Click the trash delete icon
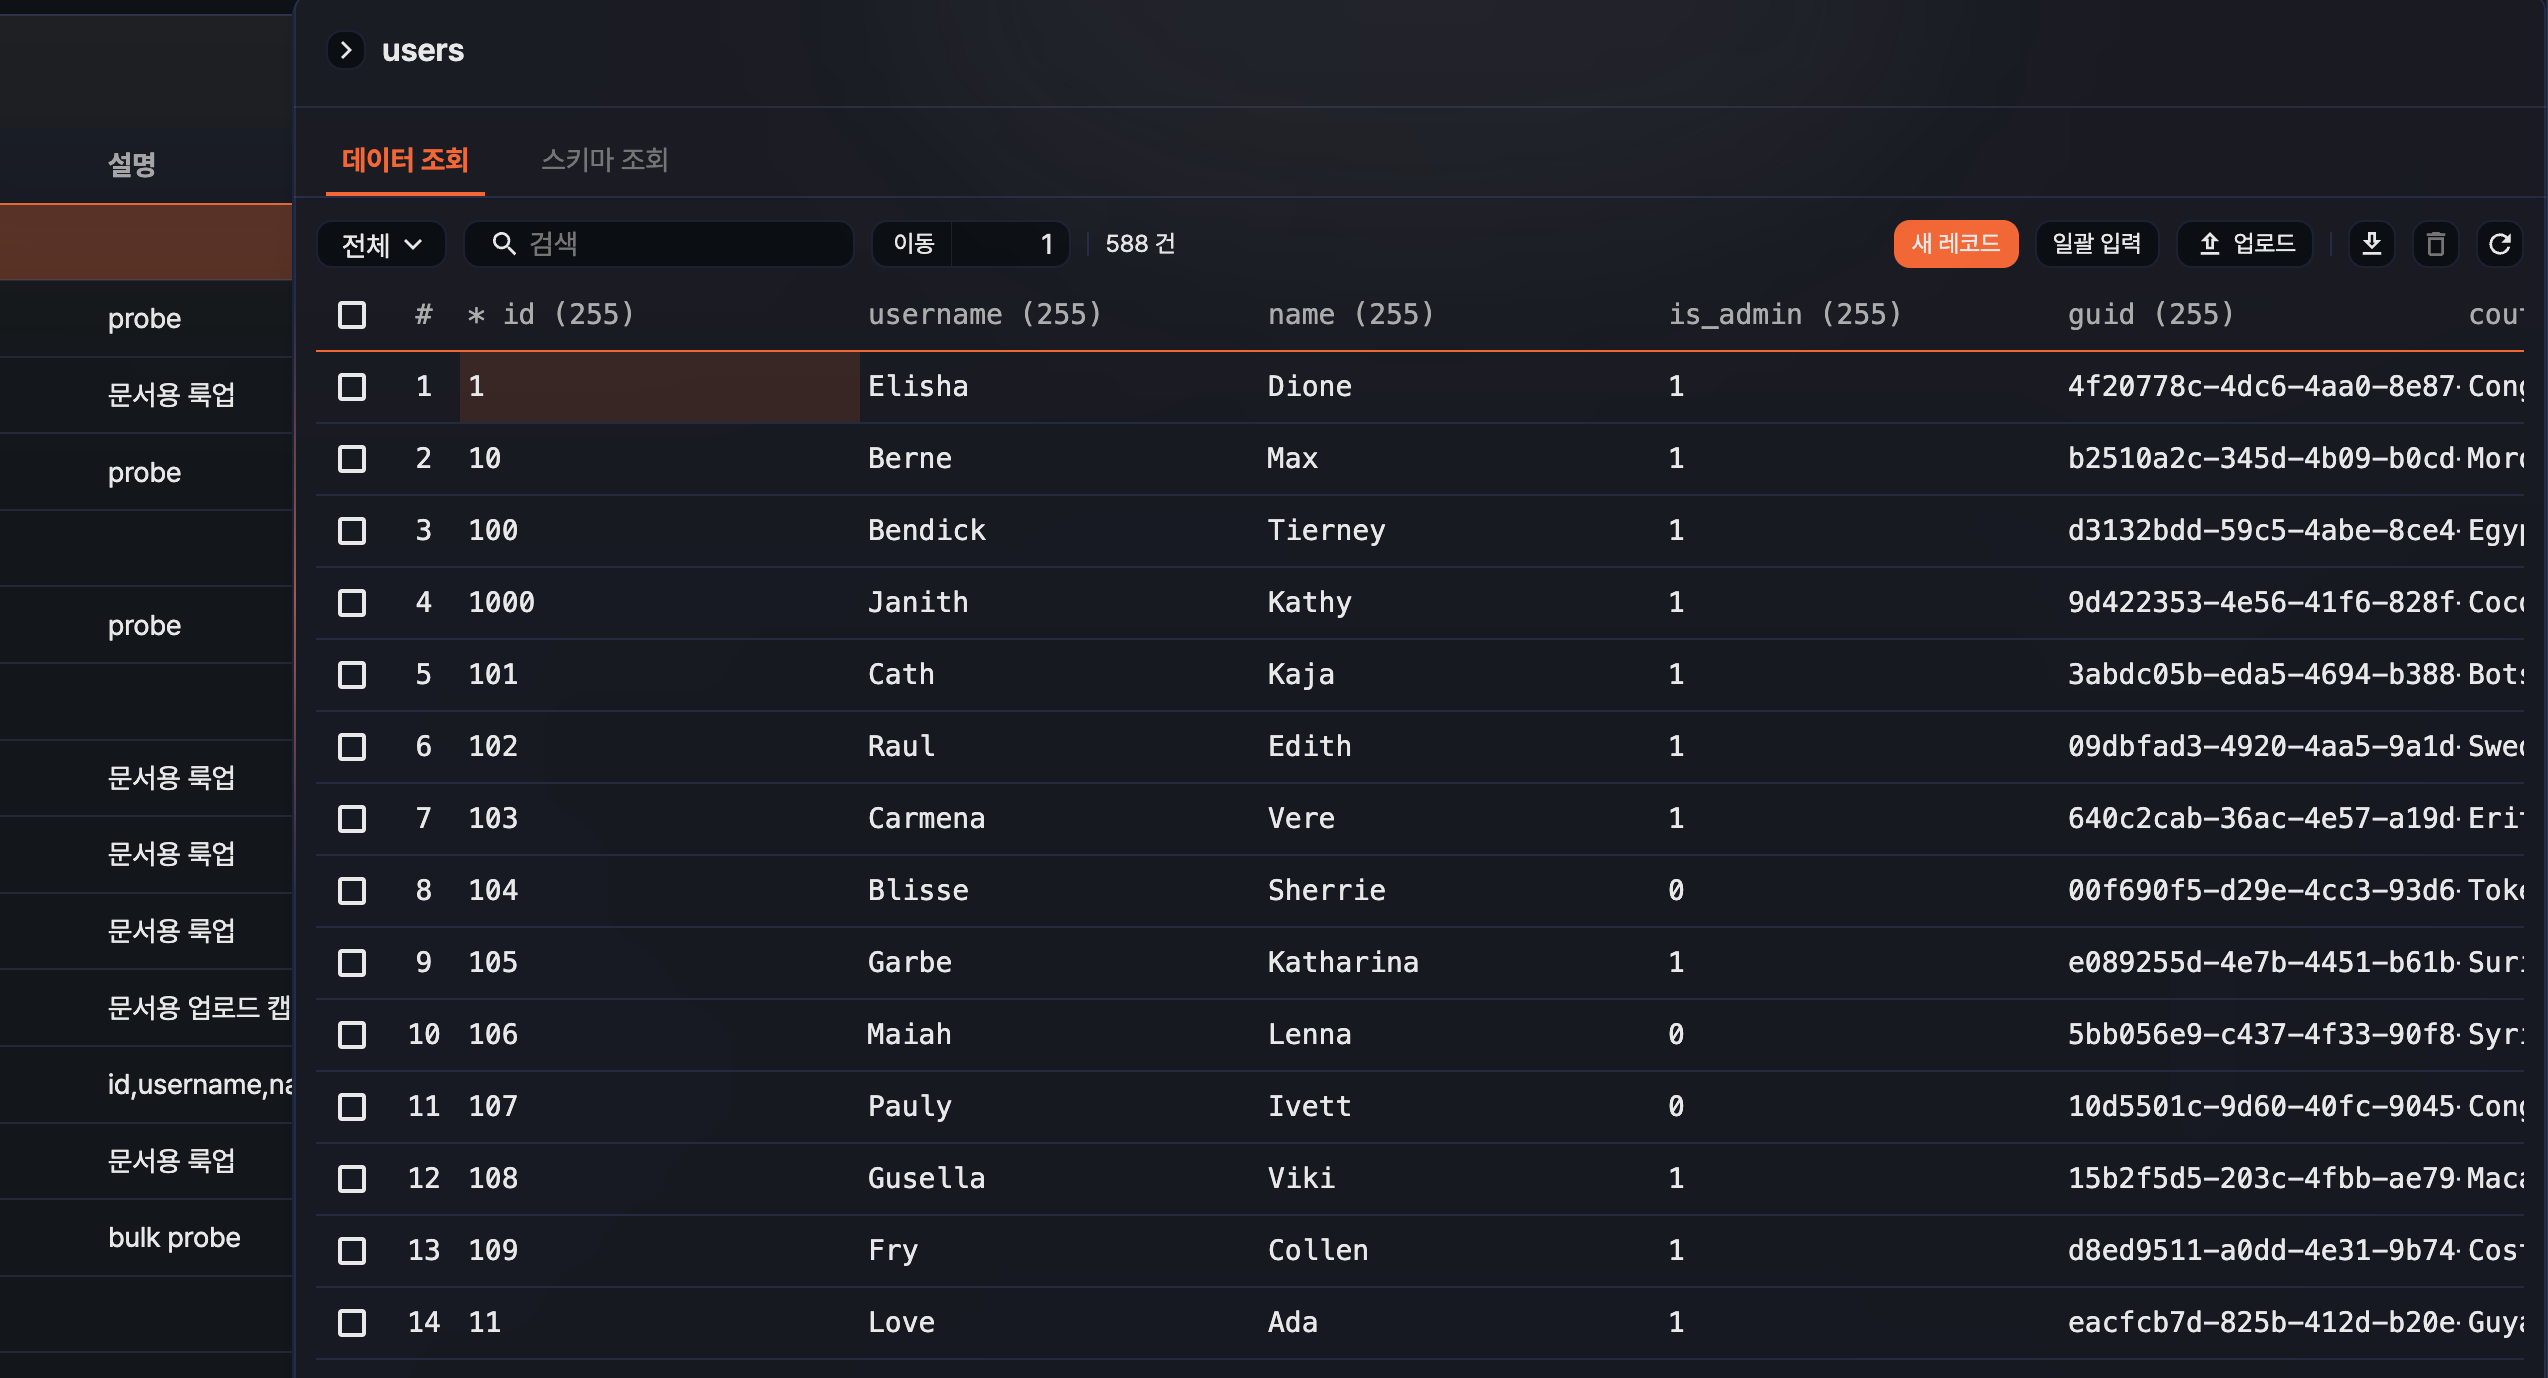 tap(2435, 244)
